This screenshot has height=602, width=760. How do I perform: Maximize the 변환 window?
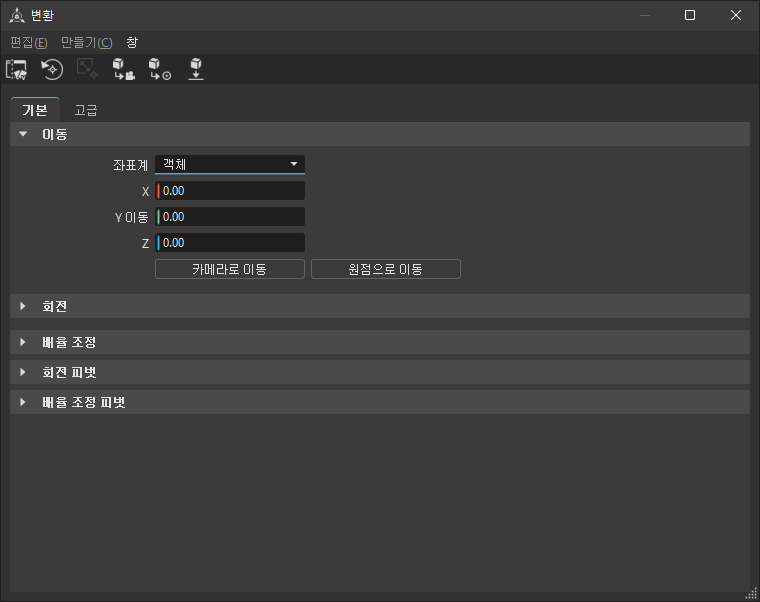coord(690,16)
